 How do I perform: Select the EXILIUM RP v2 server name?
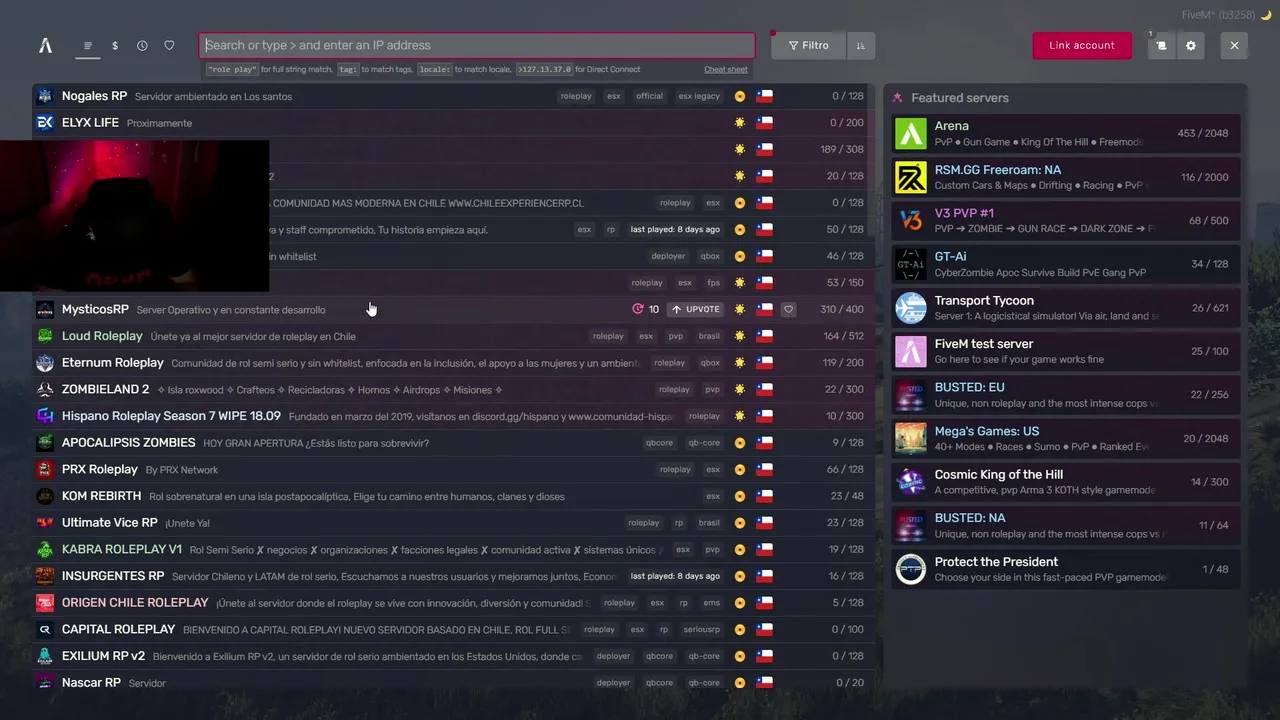tap(103, 656)
